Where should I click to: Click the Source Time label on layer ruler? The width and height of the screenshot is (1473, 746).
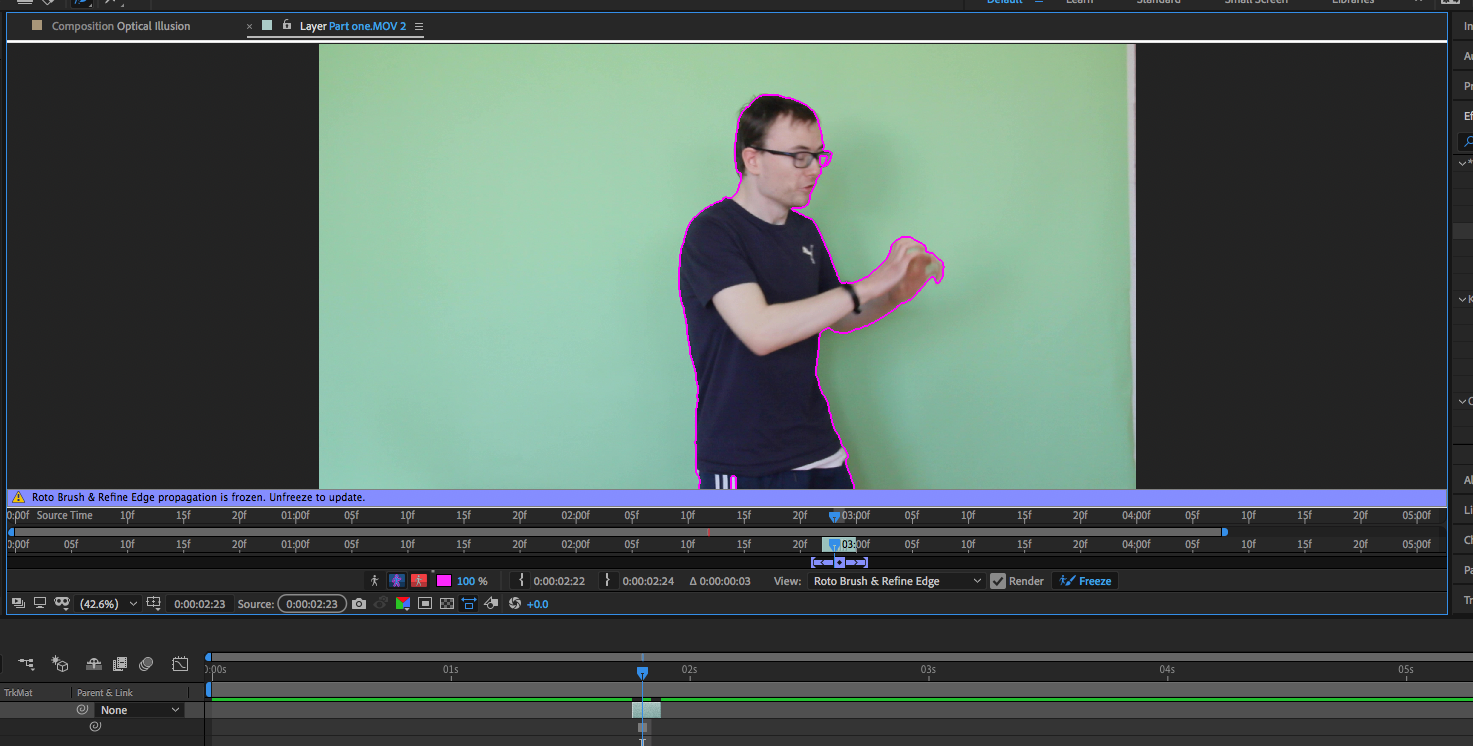click(65, 516)
